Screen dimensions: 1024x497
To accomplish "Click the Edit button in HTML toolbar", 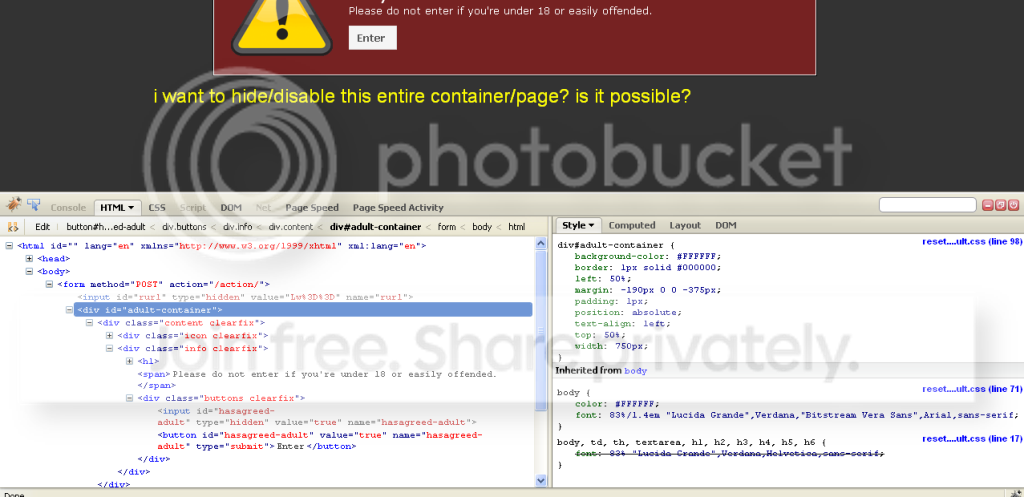I will [42, 227].
